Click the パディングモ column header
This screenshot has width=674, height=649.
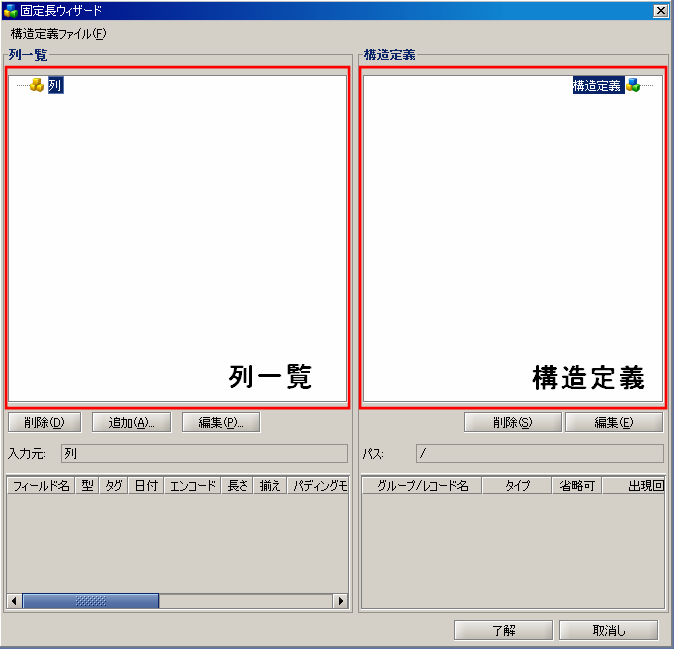tap(318, 486)
